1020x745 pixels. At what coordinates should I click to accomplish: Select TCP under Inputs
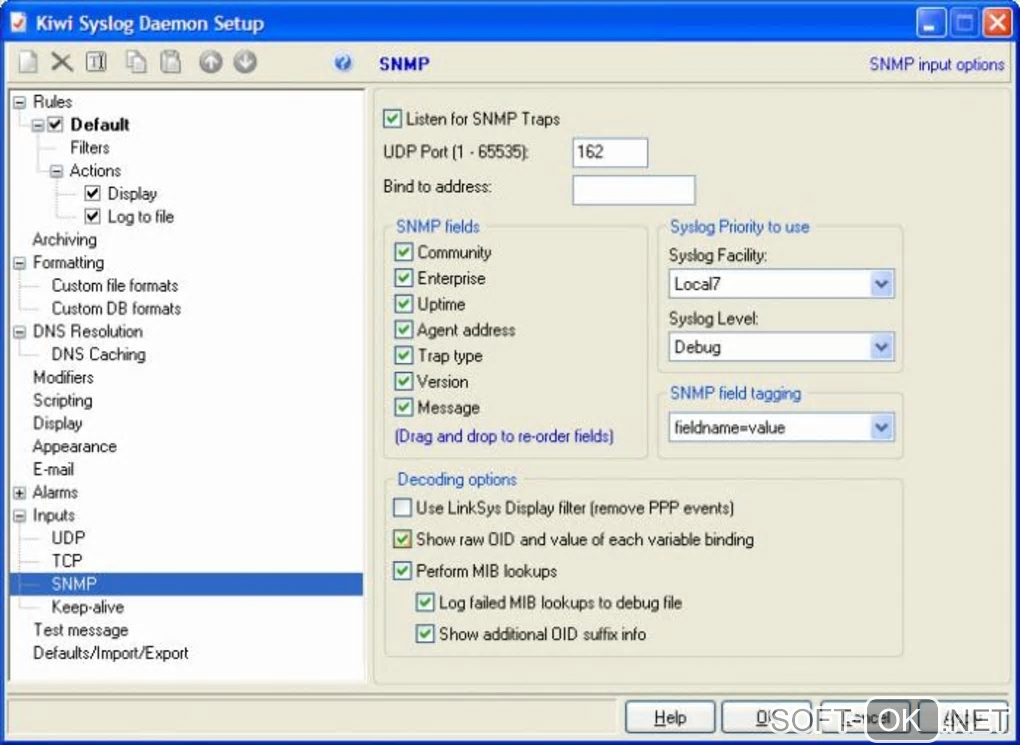(66, 561)
